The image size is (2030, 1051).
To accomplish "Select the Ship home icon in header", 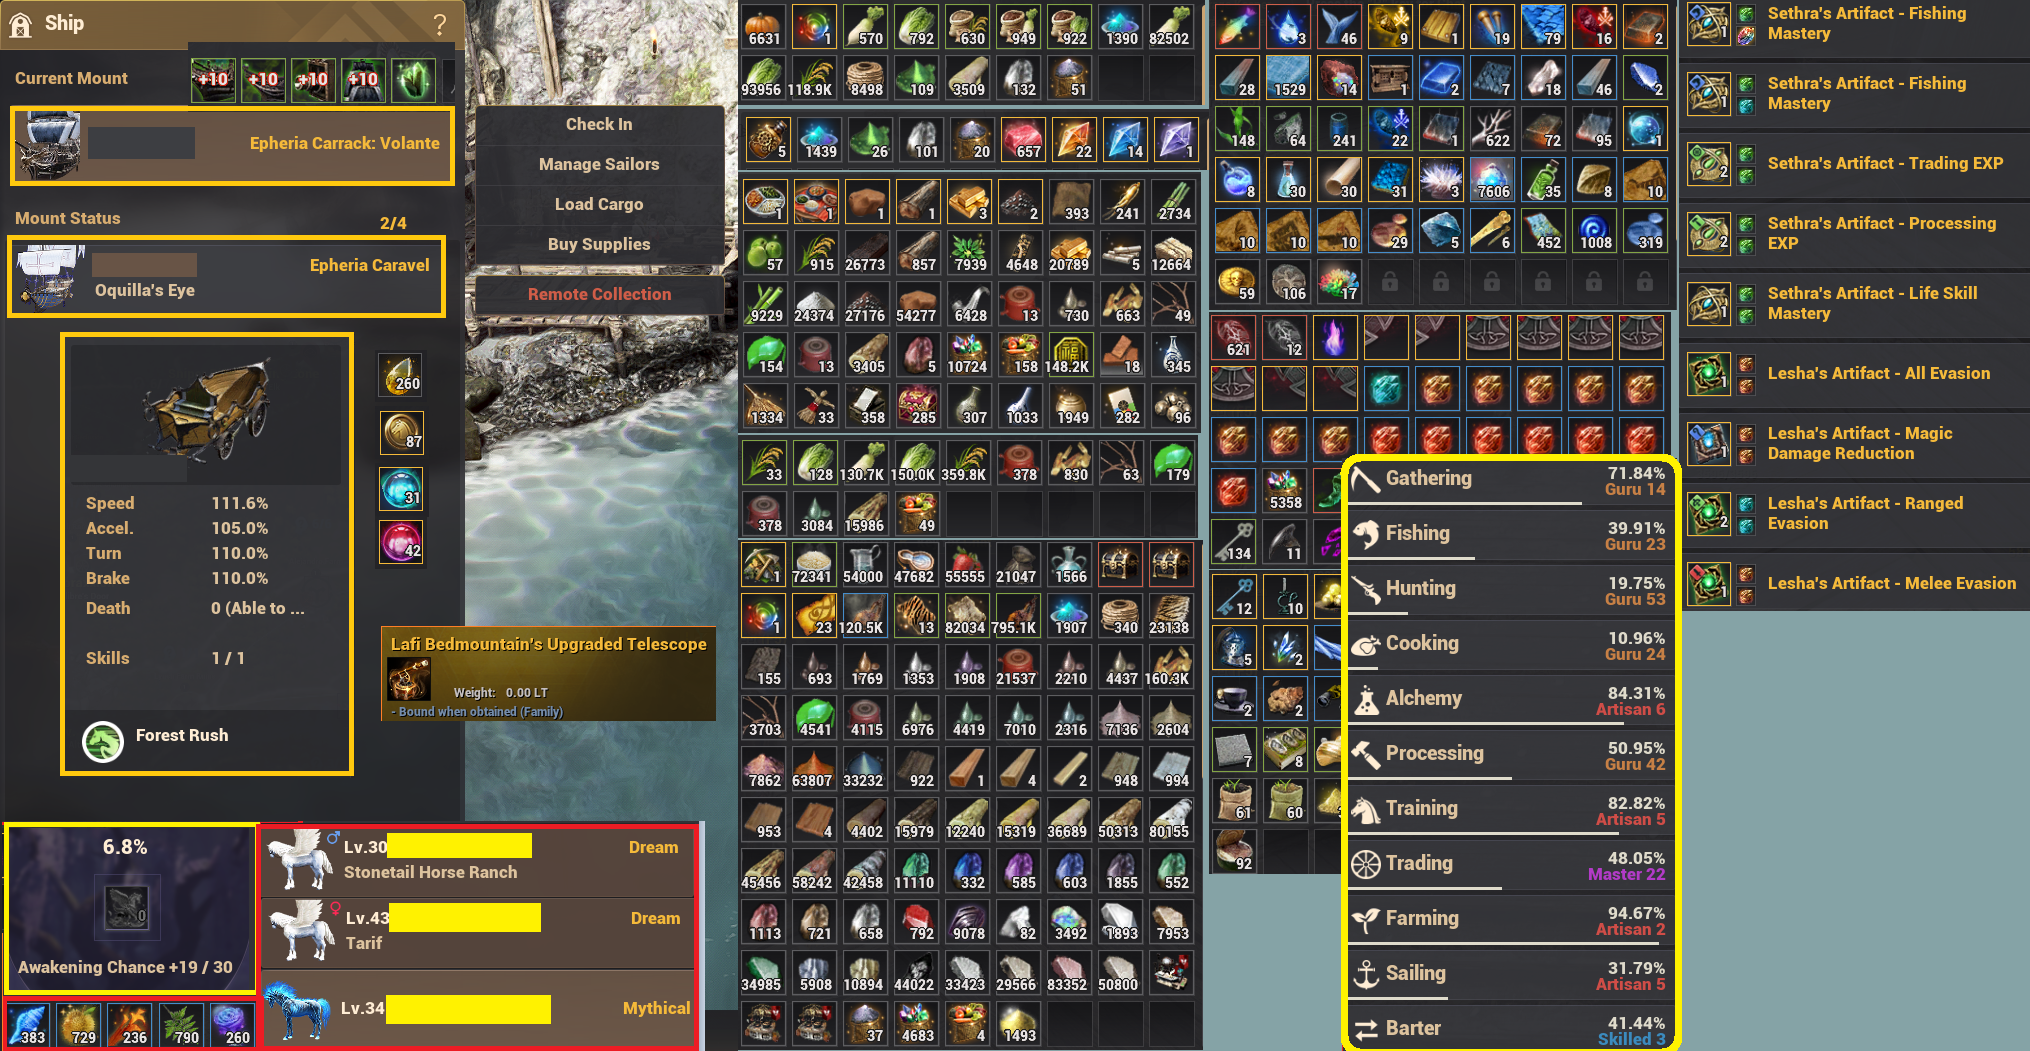I will click(20, 24).
